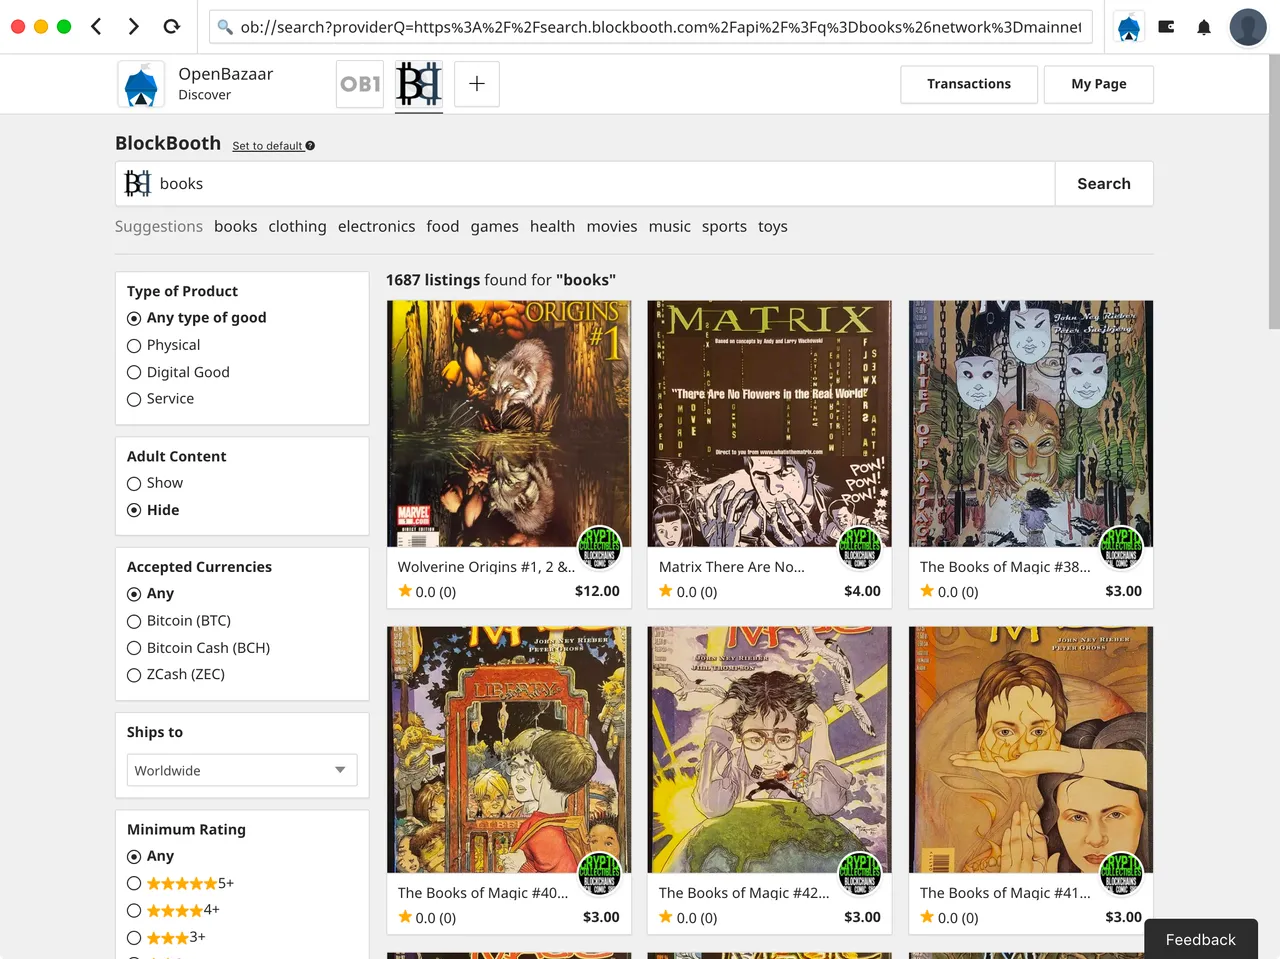Open The Books of Magic #40 cover
Viewport: 1280px width, 959px height.
pos(509,750)
